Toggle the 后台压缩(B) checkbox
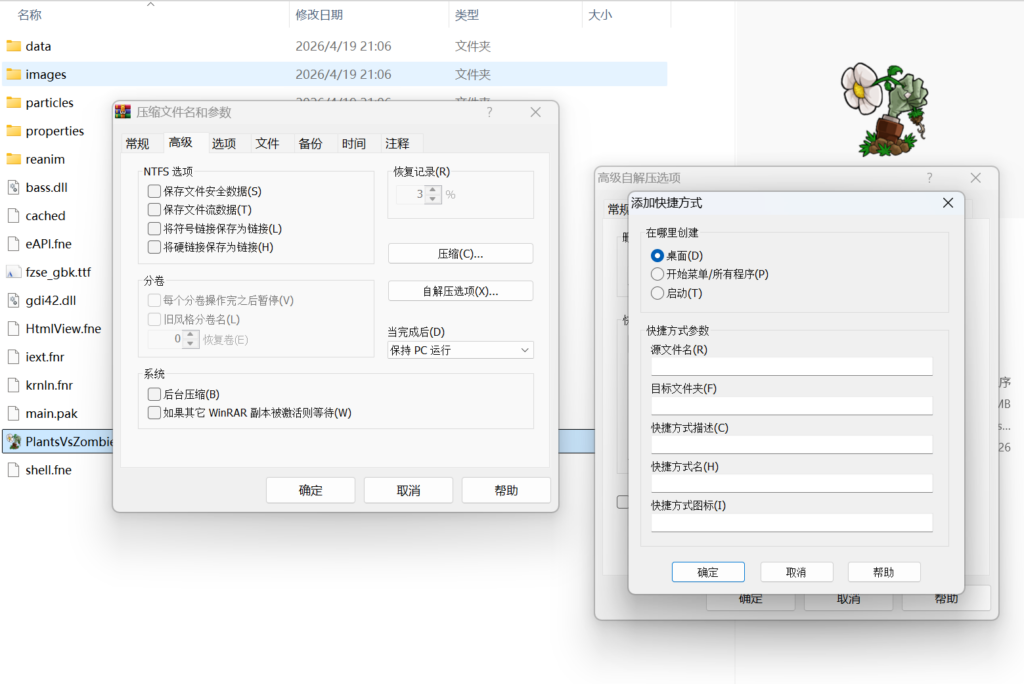The height and width of the screenshot is (684, 1024). click(154, 395)
